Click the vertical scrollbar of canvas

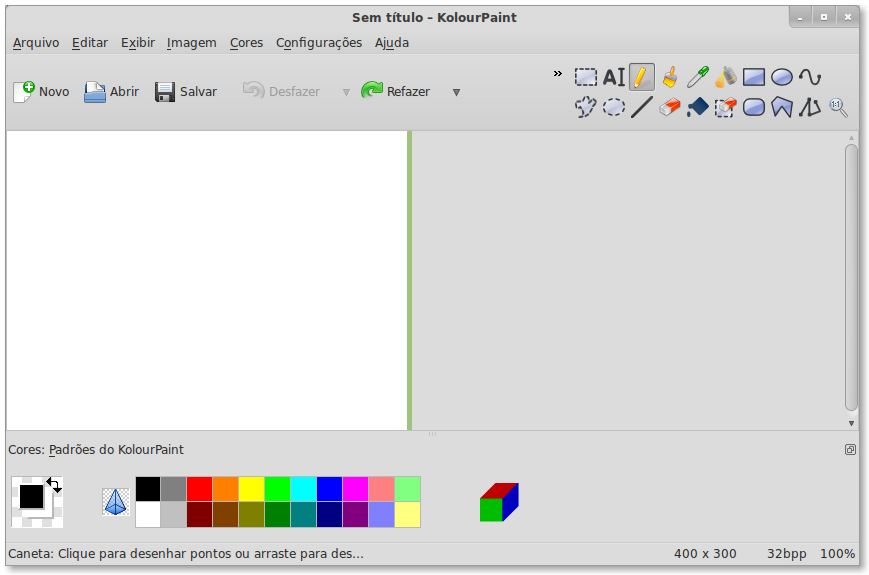[x=851, y=277]
